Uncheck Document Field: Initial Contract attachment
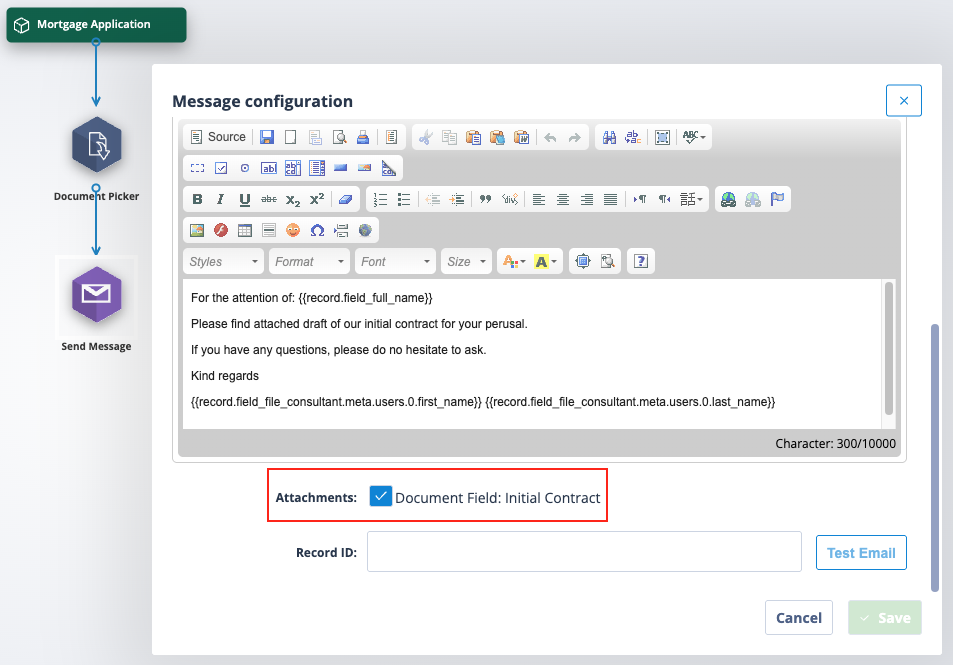Screen dimensions: 953x665 [x=380, y=496]
